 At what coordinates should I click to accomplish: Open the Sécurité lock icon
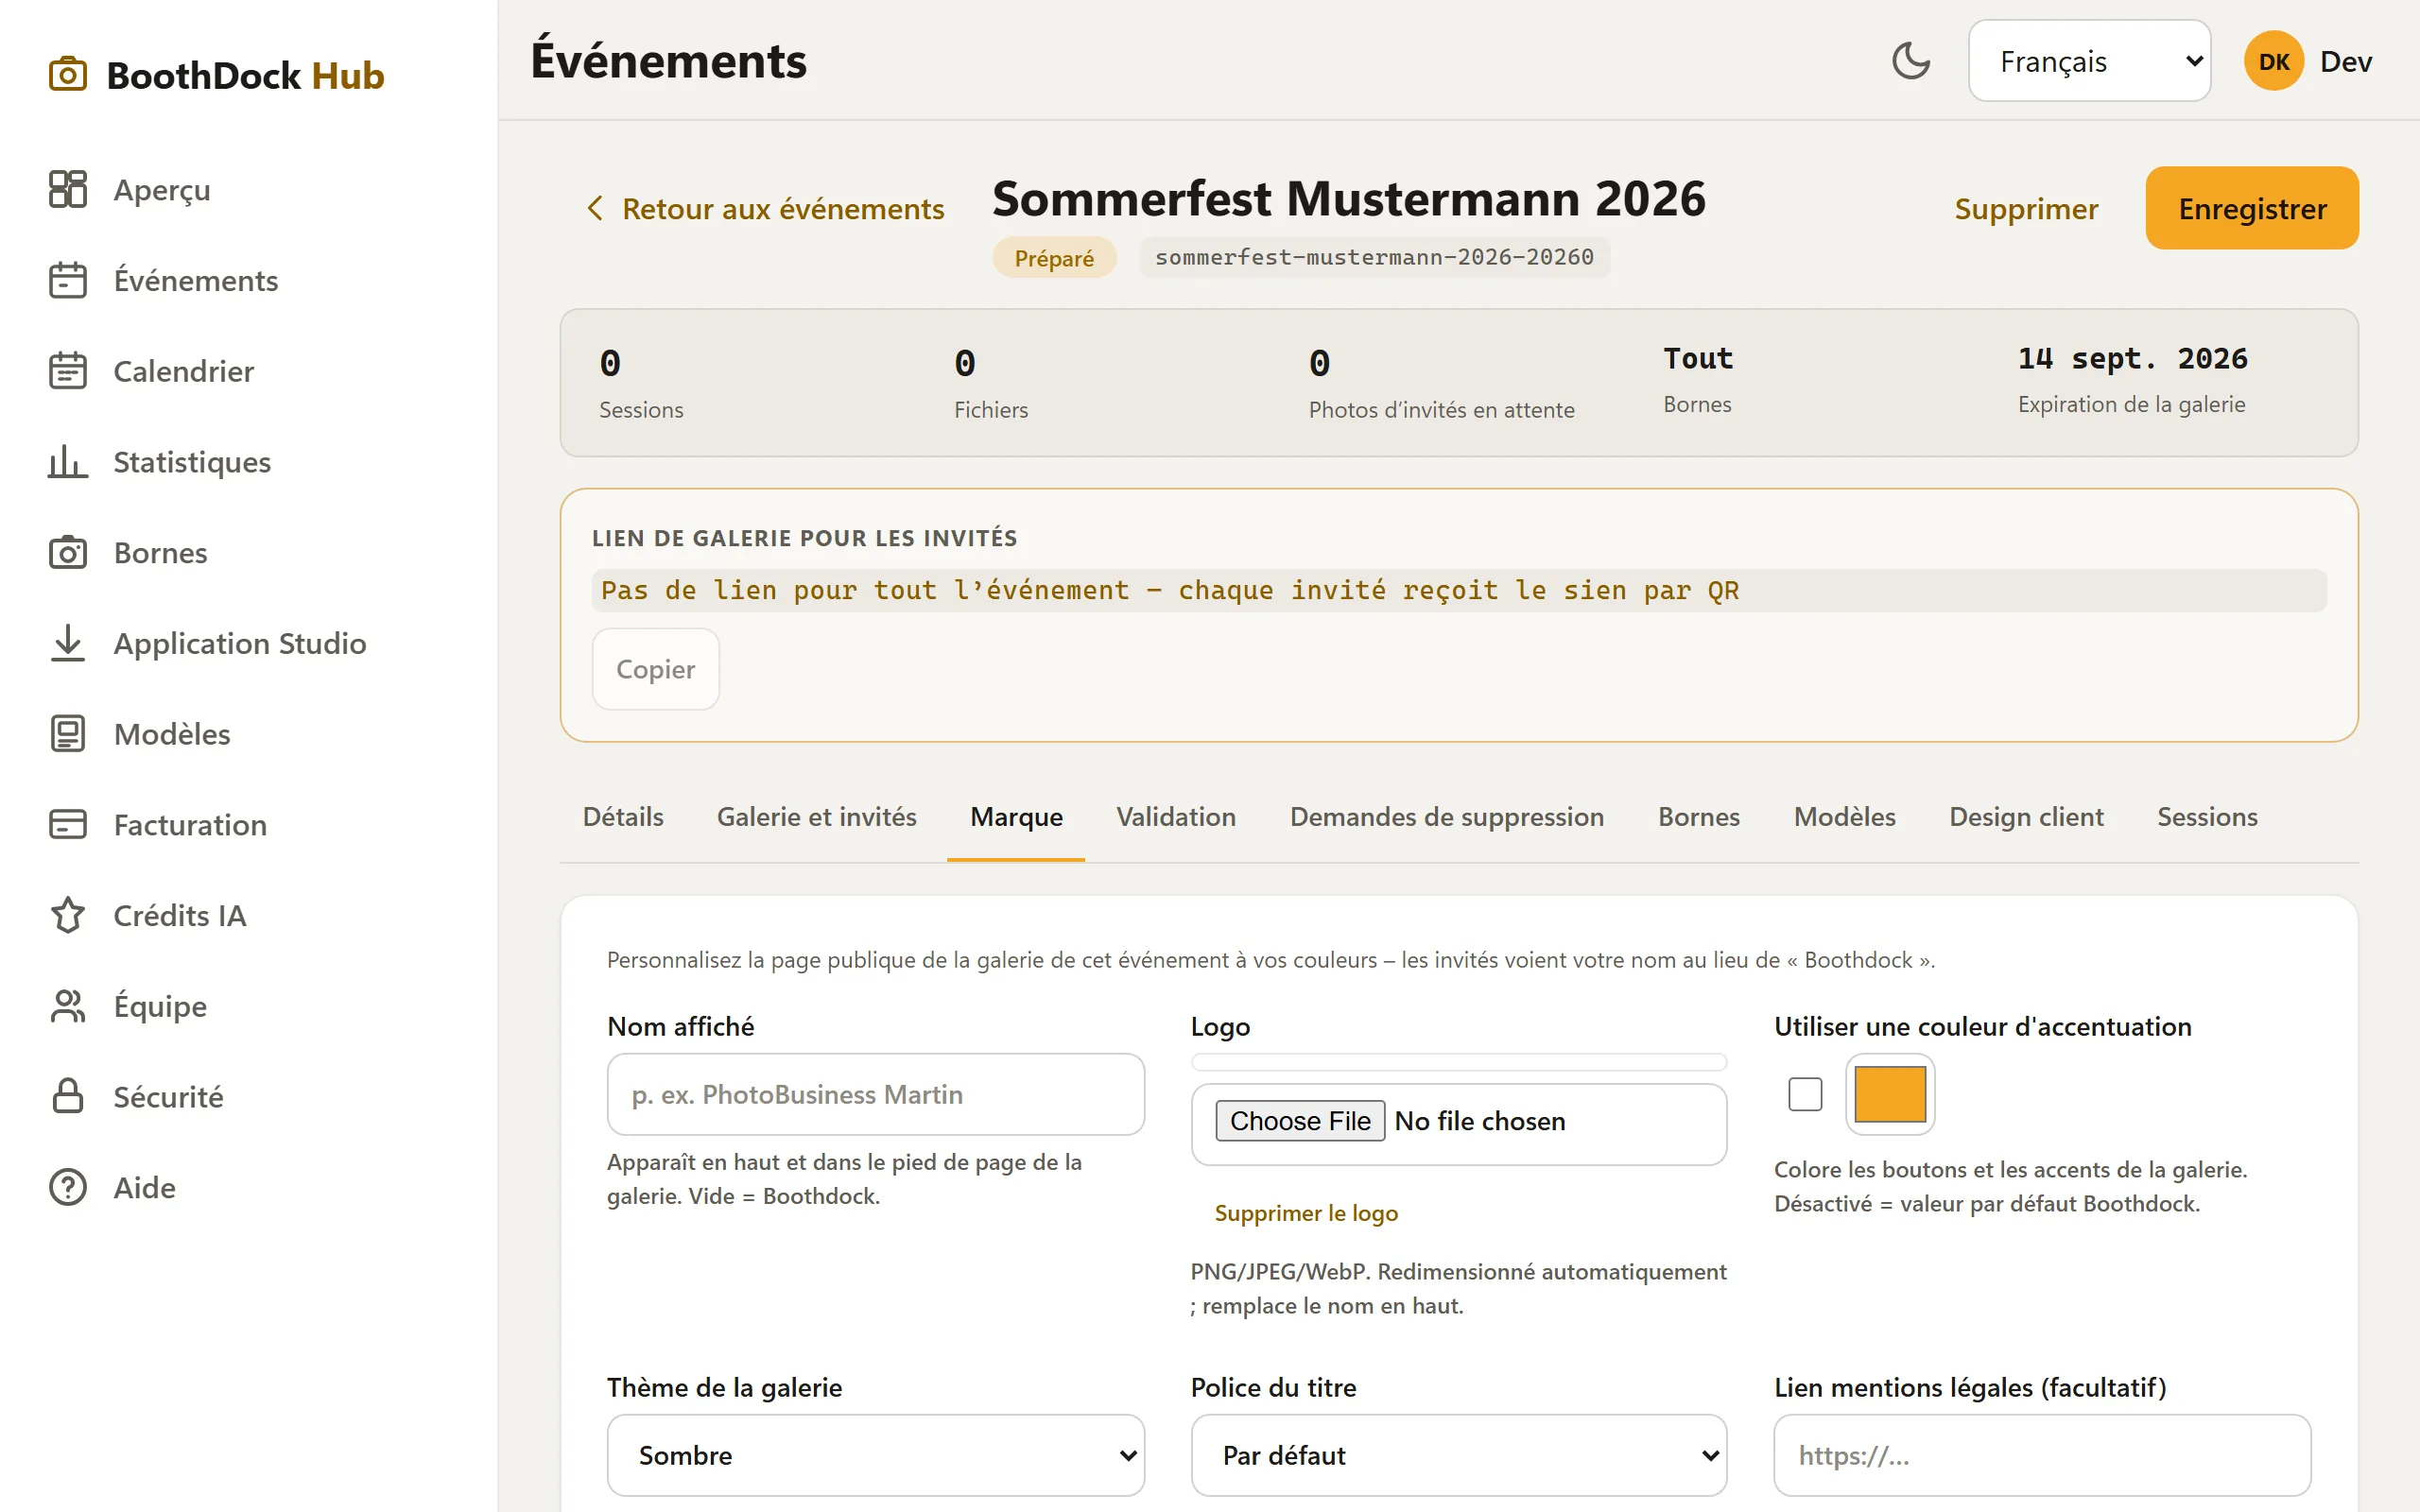(x=67, y=1096)
